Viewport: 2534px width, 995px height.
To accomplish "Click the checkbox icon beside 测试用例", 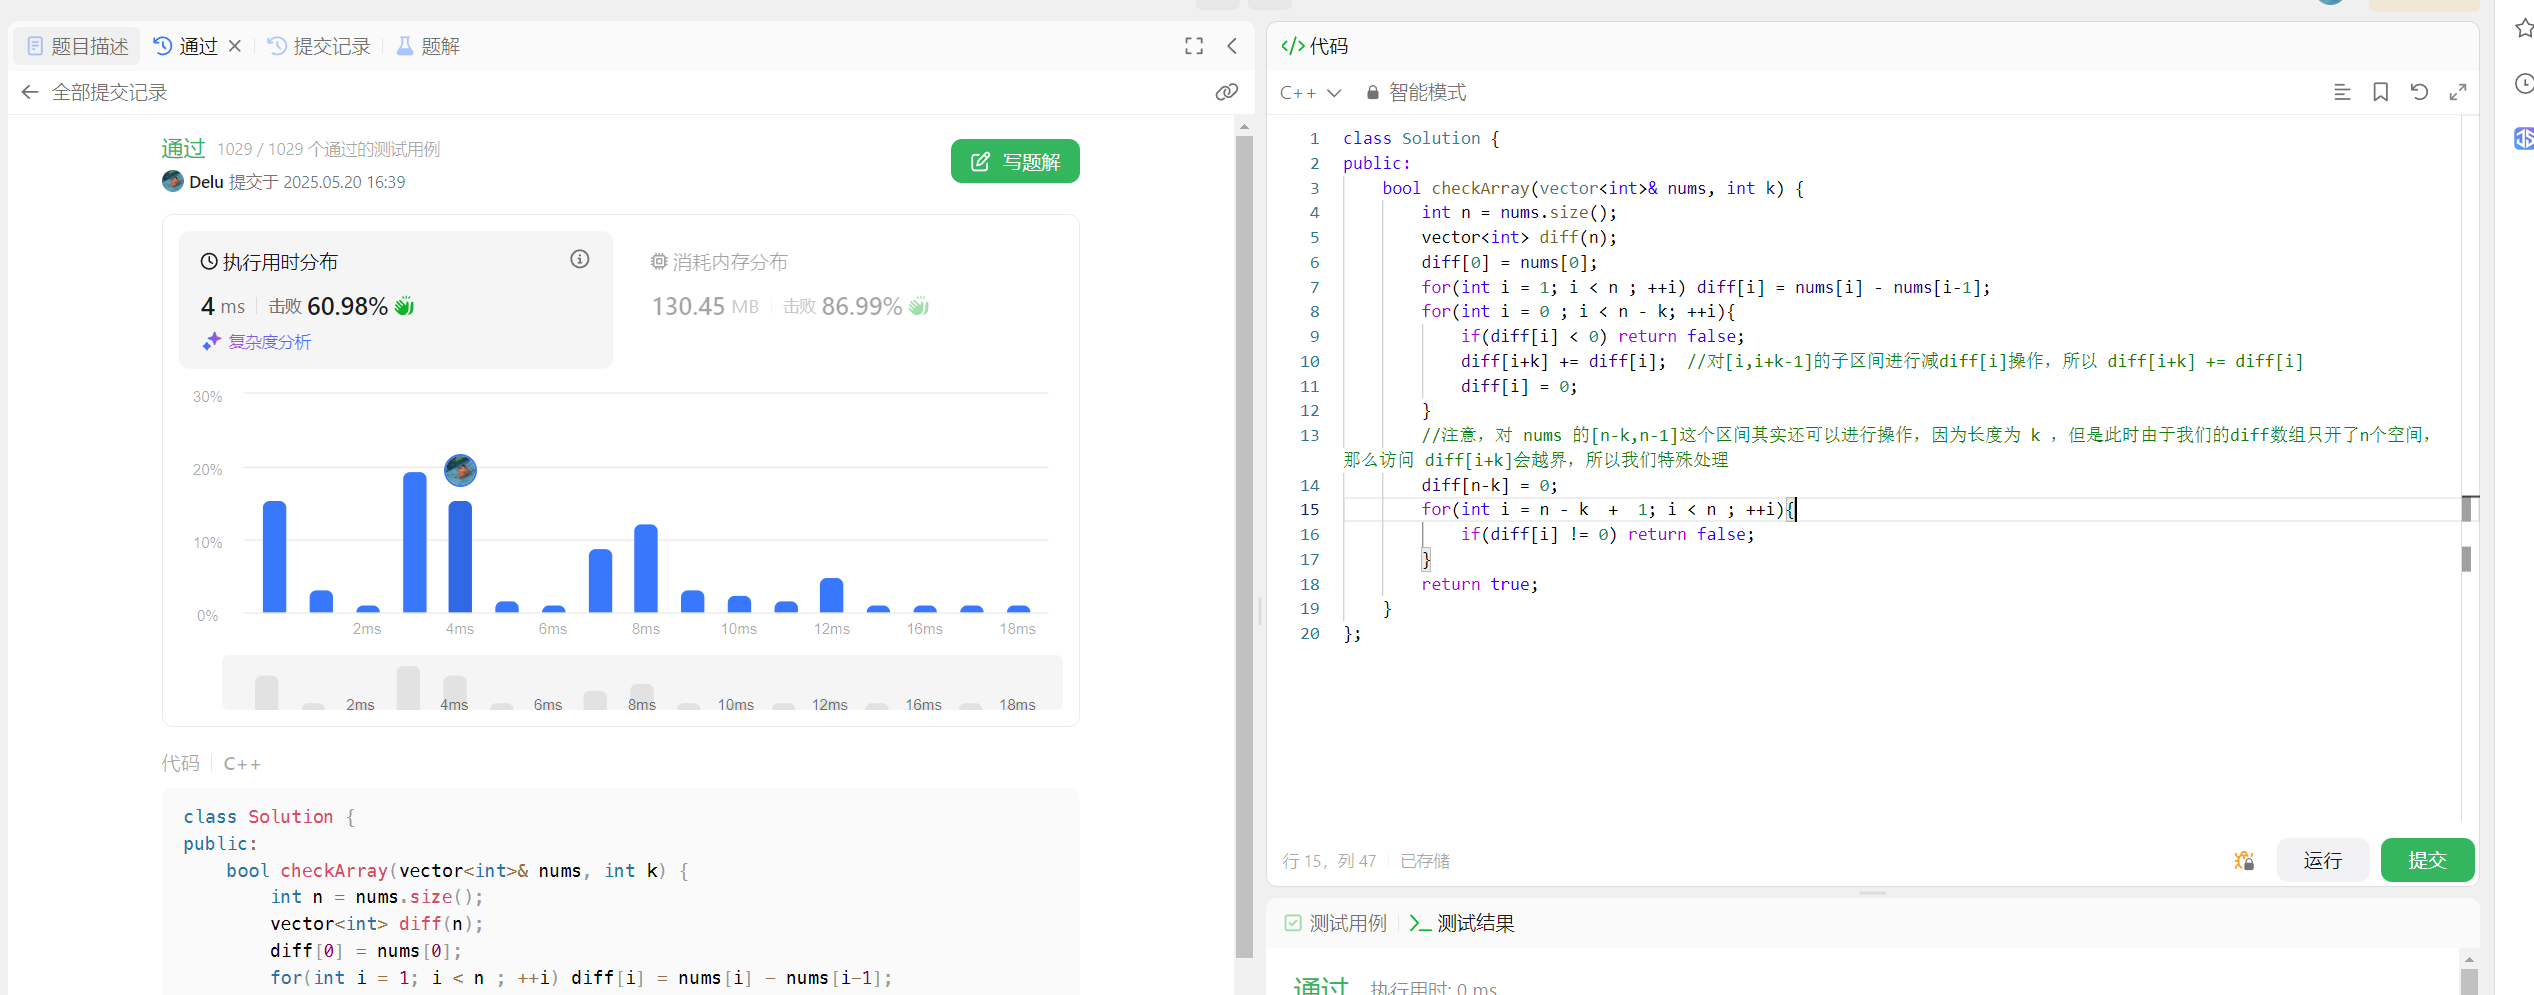I will click(x=1293, y=923).
